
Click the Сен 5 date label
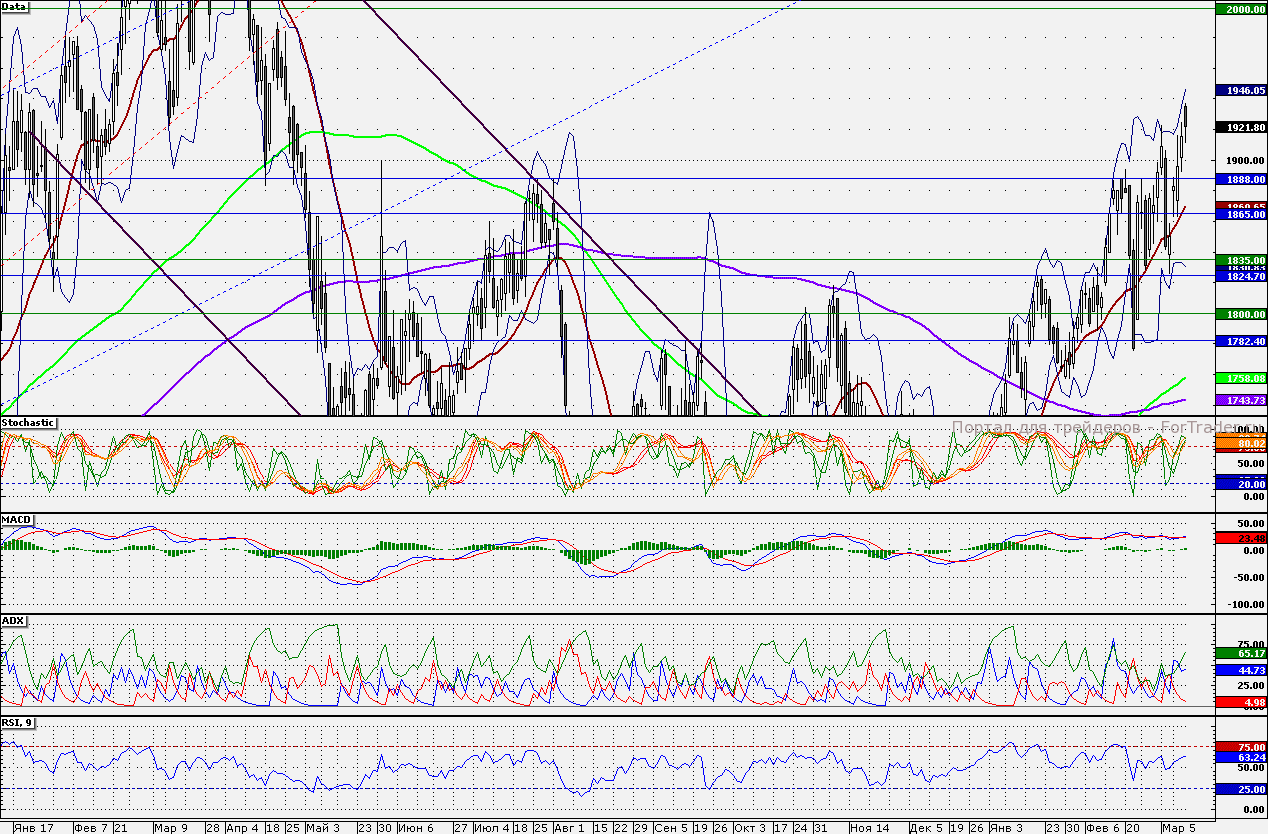tap(671, 828)
